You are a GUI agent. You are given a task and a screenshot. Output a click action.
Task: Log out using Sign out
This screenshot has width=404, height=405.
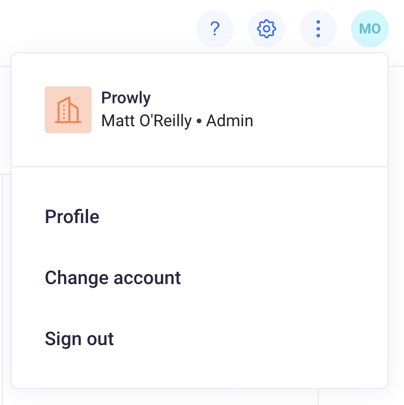click(x=79, y=339)
